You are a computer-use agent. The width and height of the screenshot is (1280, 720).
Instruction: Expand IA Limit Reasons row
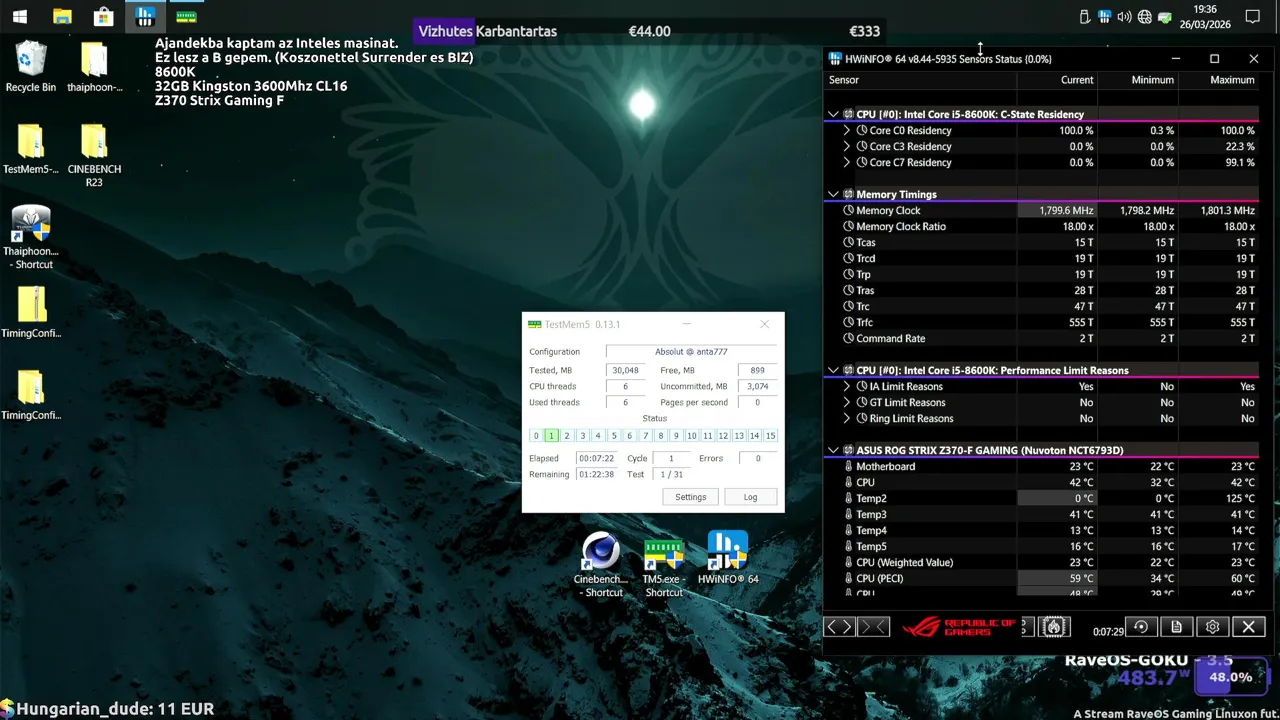(x=847, y=386)
